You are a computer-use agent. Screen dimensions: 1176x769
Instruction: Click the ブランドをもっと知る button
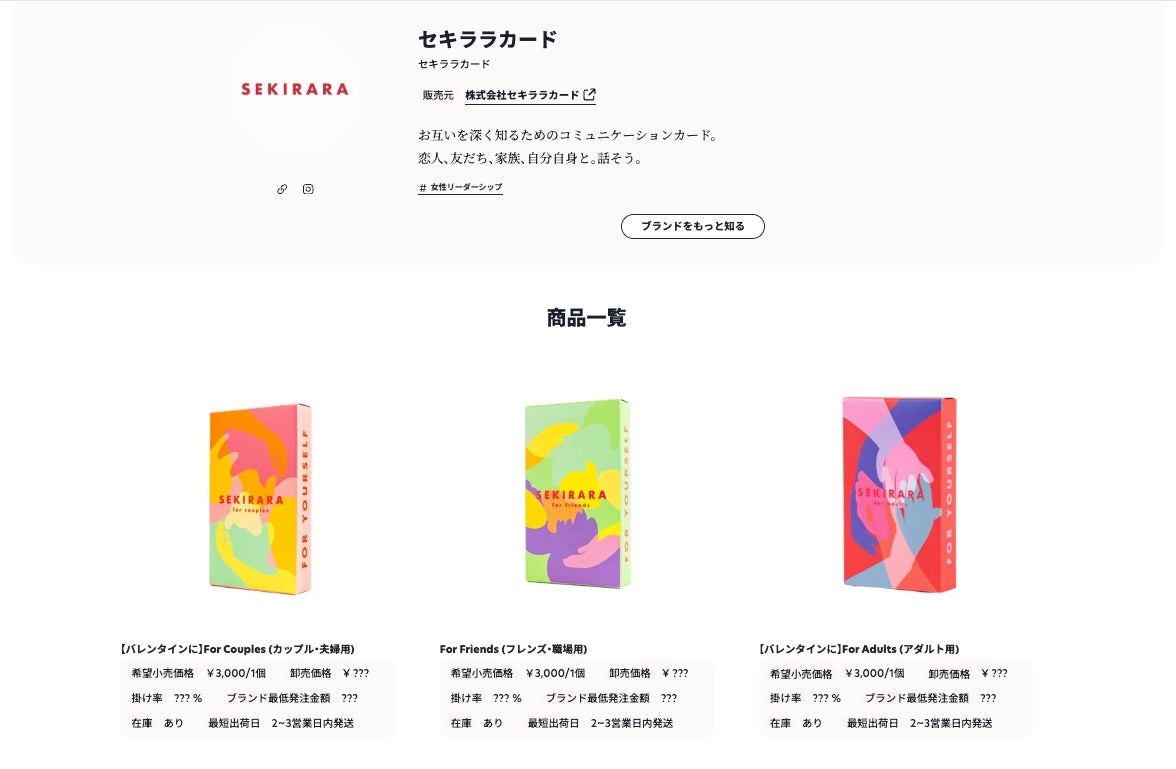(x=693, y=227)
